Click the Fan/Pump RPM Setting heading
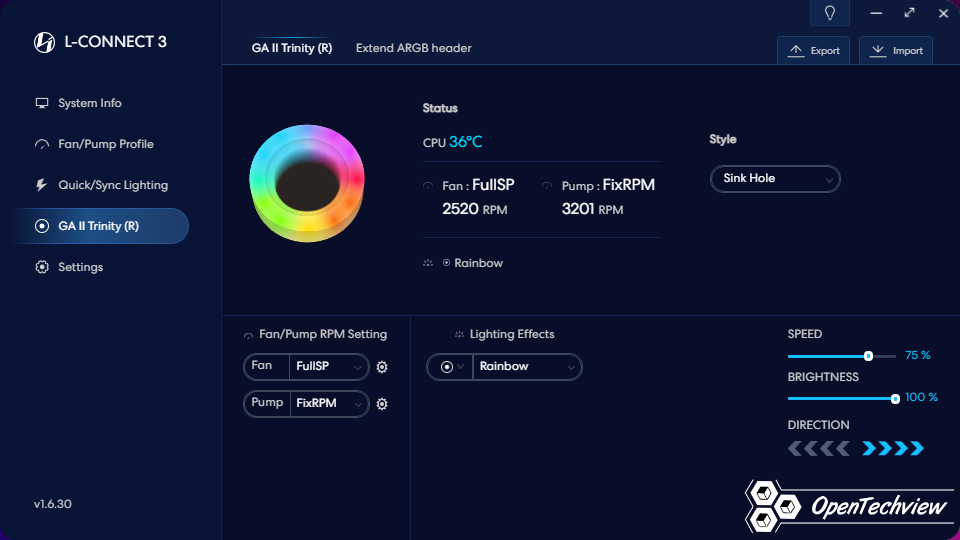 click(x=323, y=334)
